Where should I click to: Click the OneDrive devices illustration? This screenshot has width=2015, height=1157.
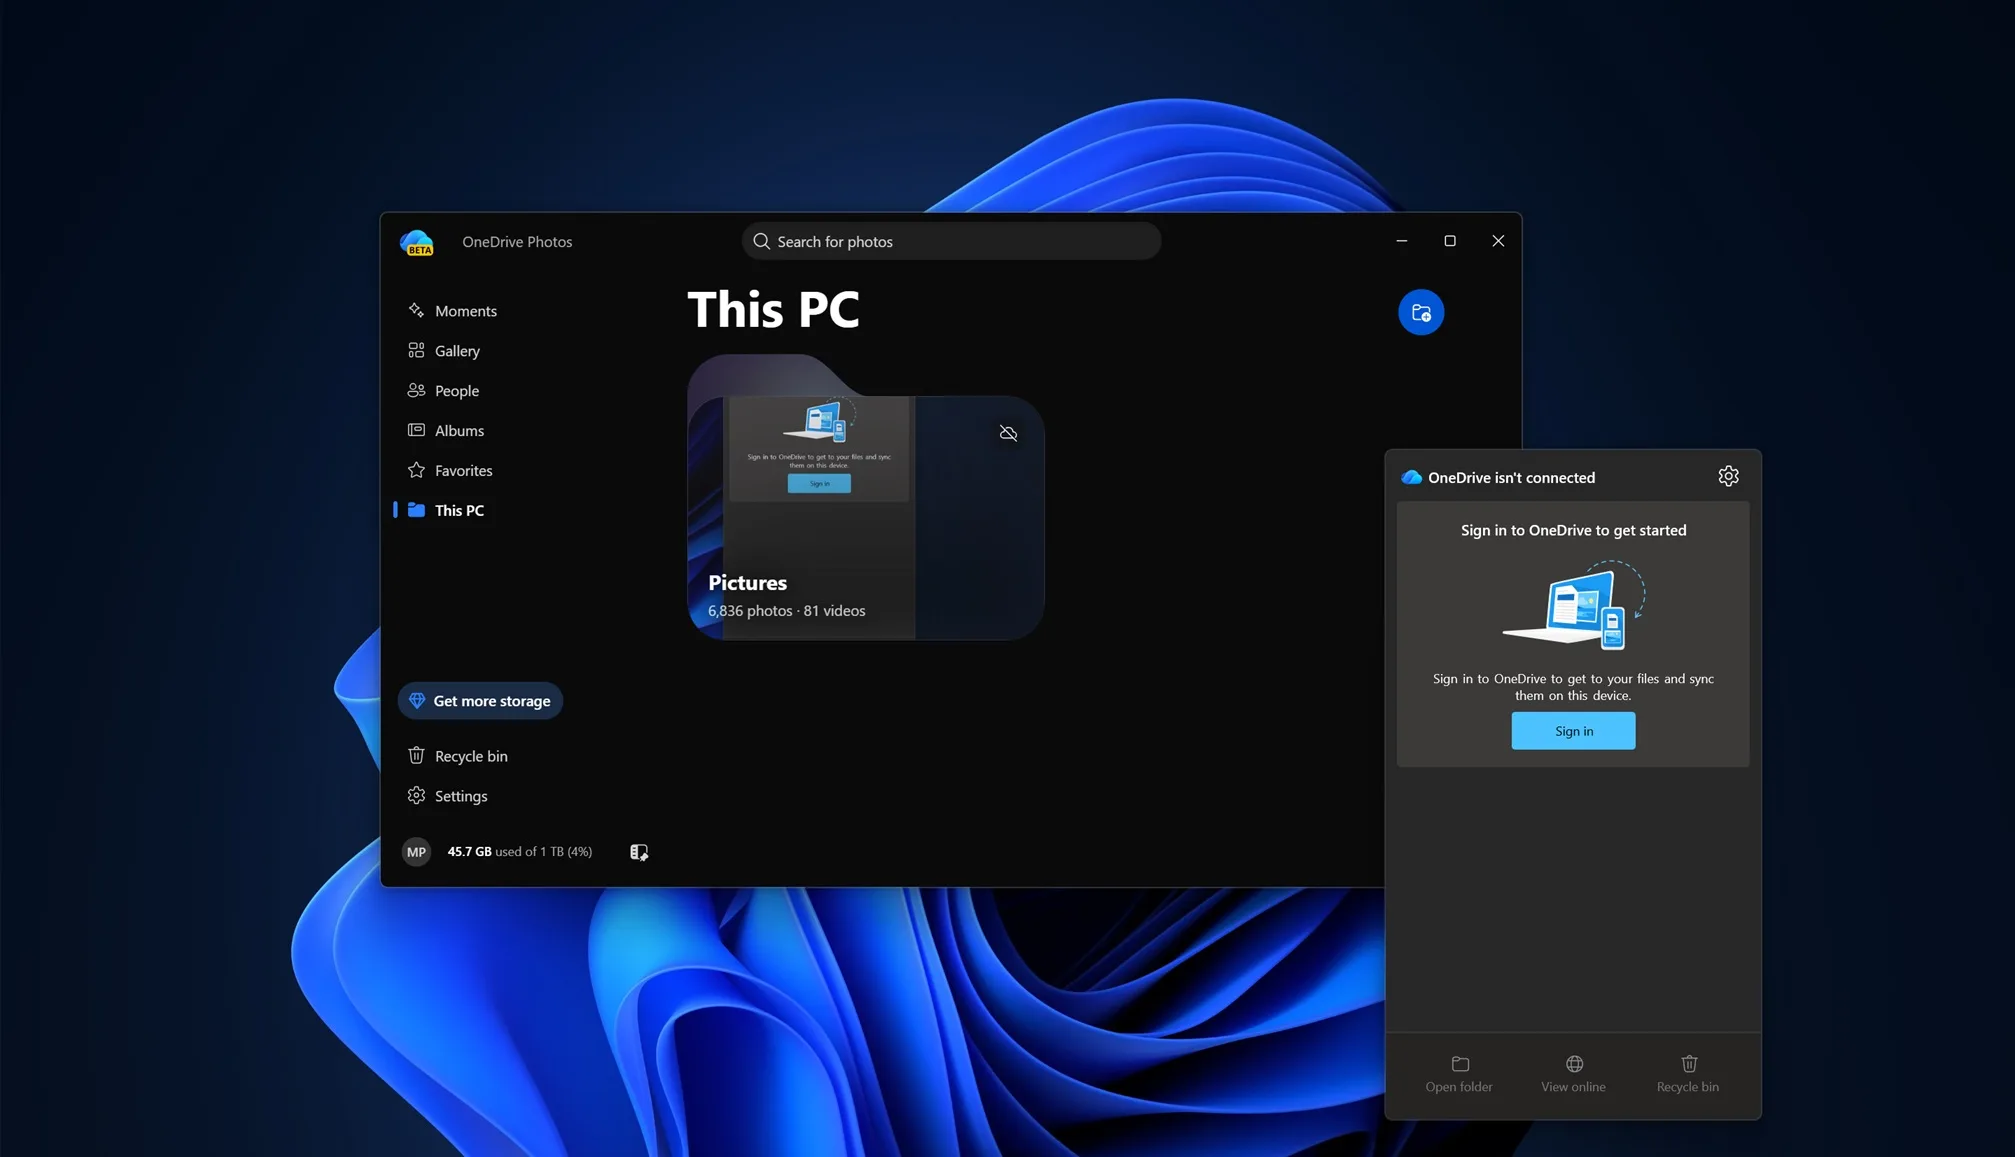[x=1573, y=607]
